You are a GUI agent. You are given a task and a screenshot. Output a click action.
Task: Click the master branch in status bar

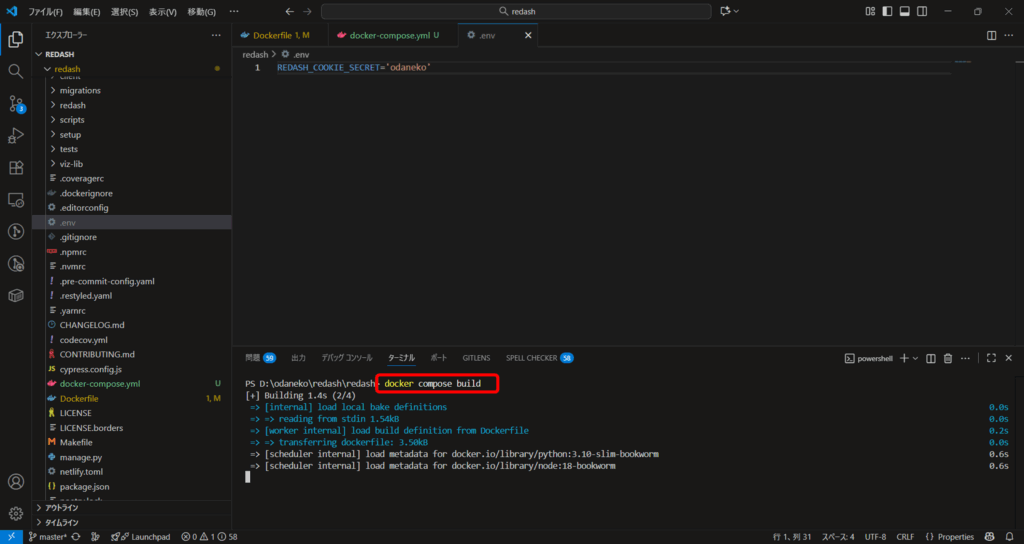click(x=46, y=536)
